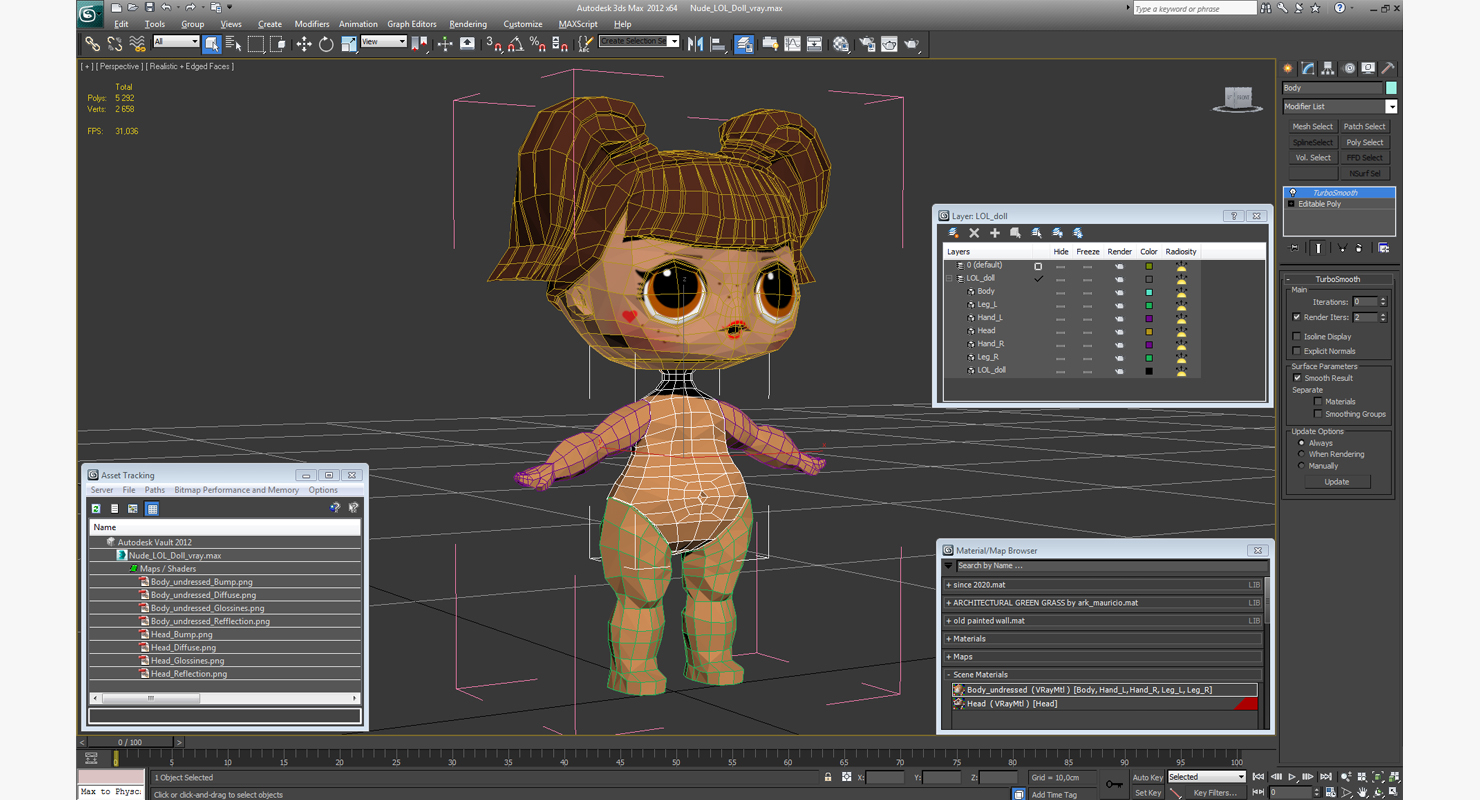Enable Isoline Display checkbox

click(1297, 337)
